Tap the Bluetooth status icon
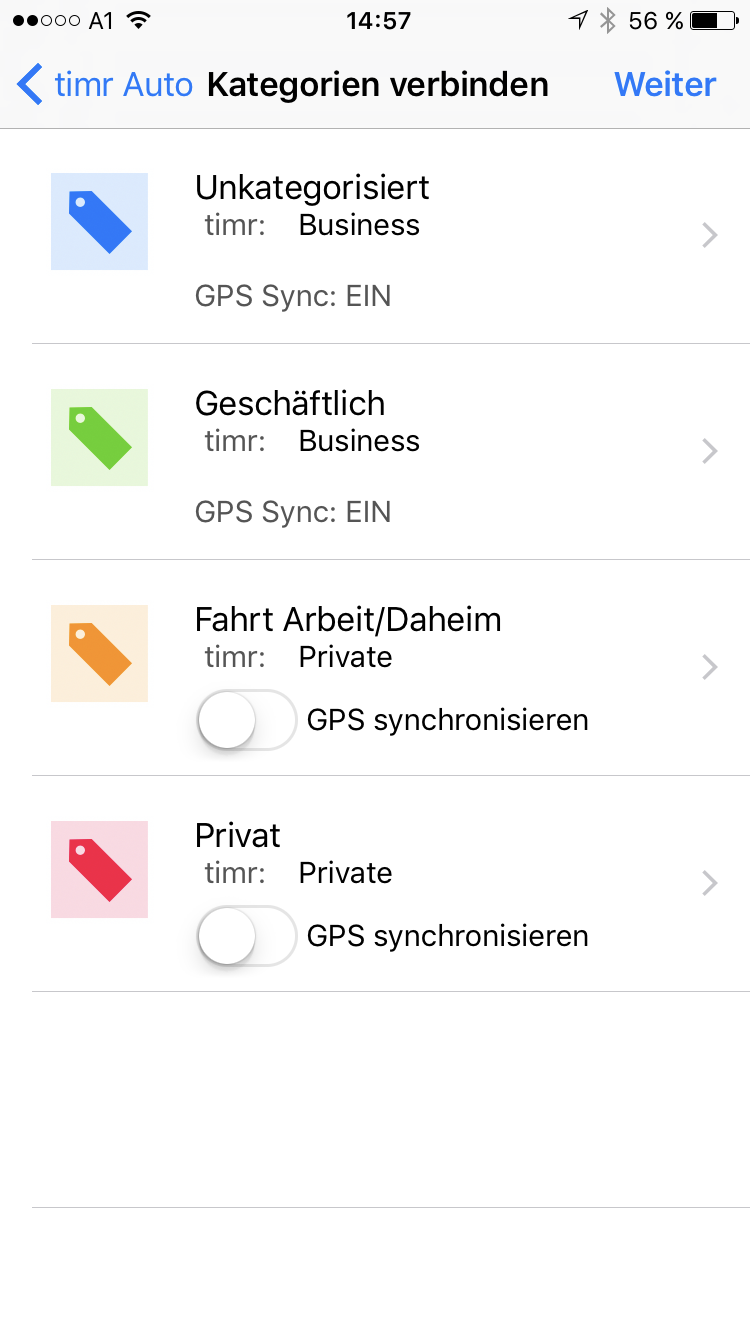The height and width of the screenshot is (1334, 750). 607,21
